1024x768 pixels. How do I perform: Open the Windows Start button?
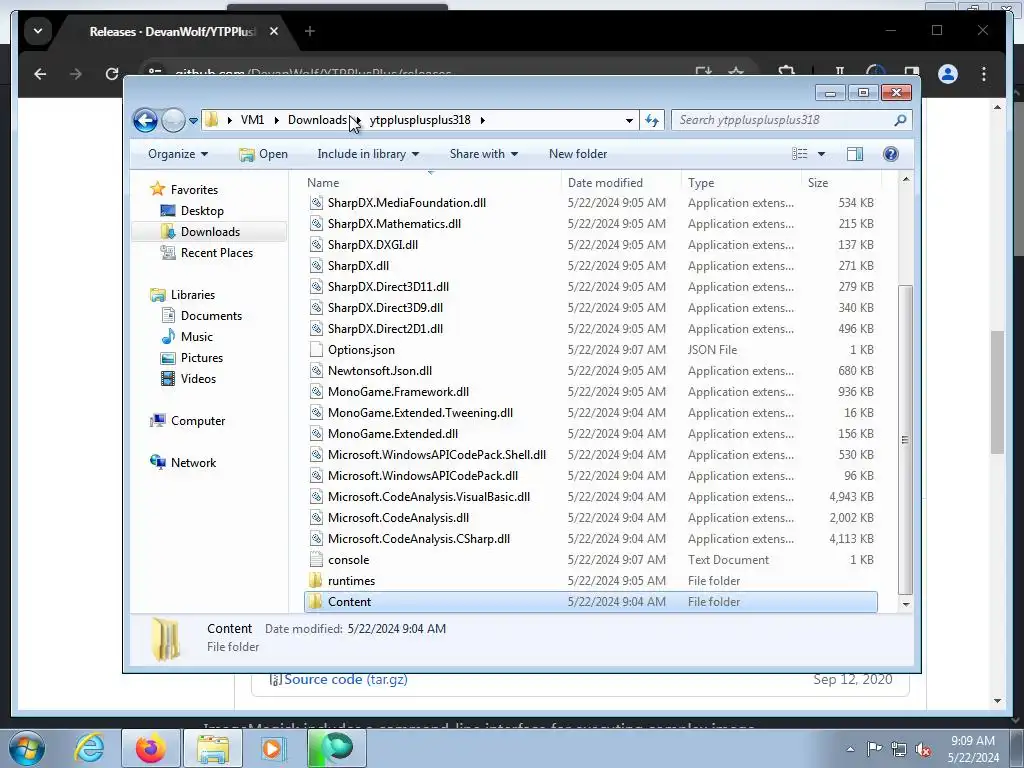point(27,748)
